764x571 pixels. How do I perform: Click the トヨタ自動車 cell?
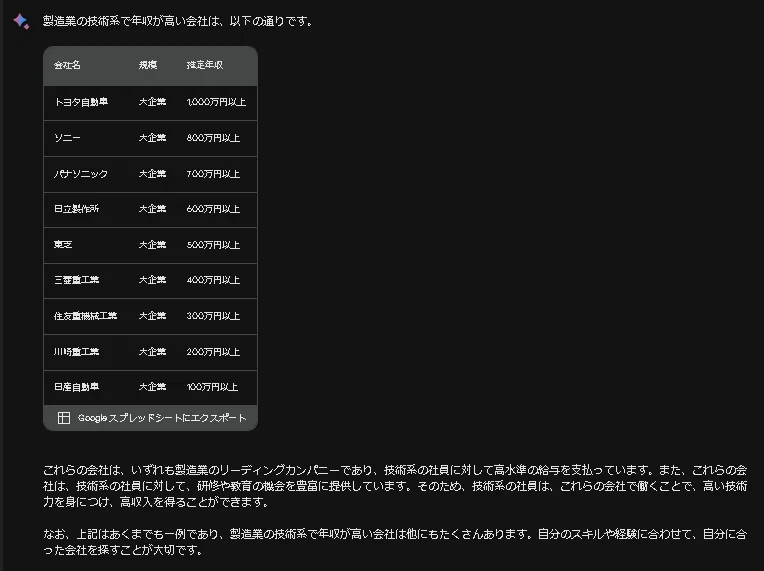81,102
